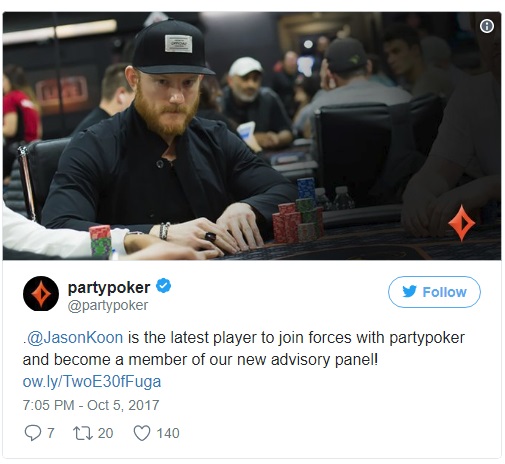
Task: Click the tweet text about advisory panel
Action: 244,349
